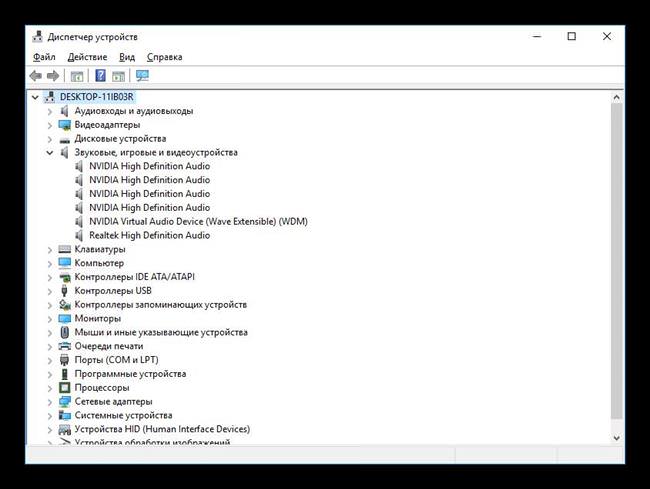Expand the Клавиатуры category
Viewport: 650px width, 489px height.
[50, 250]
